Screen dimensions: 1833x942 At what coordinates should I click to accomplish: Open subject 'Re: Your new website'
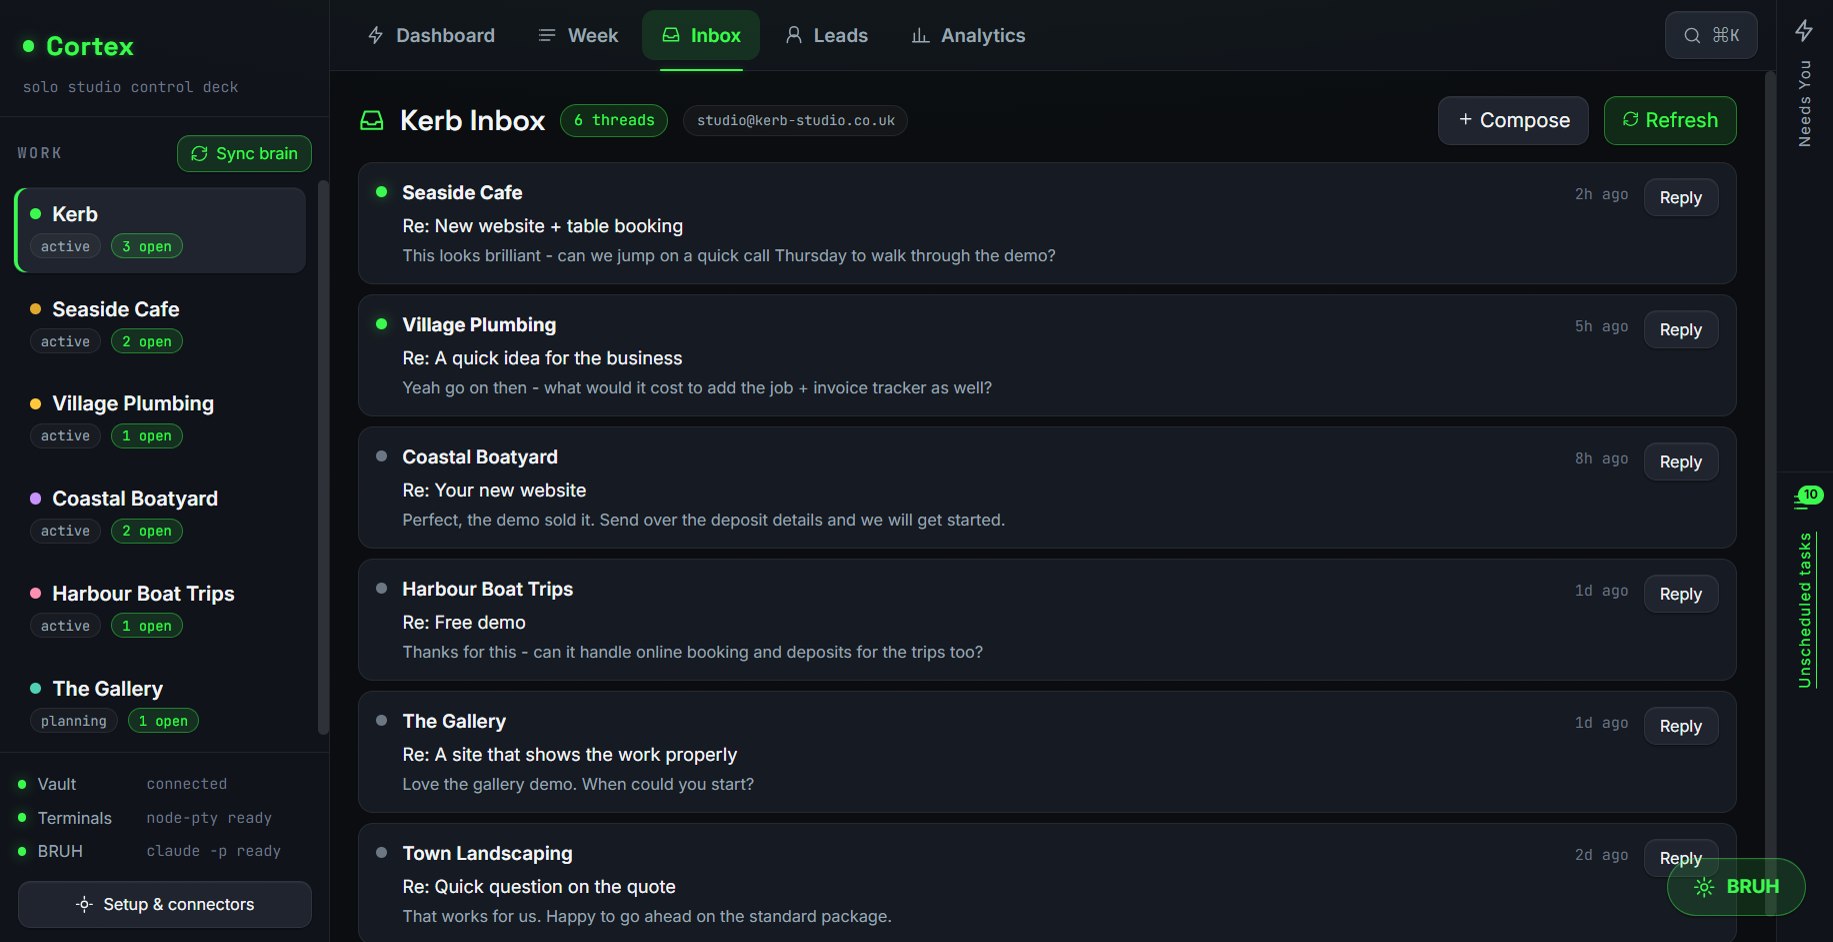pyautogui.click(x=494, y=490)
